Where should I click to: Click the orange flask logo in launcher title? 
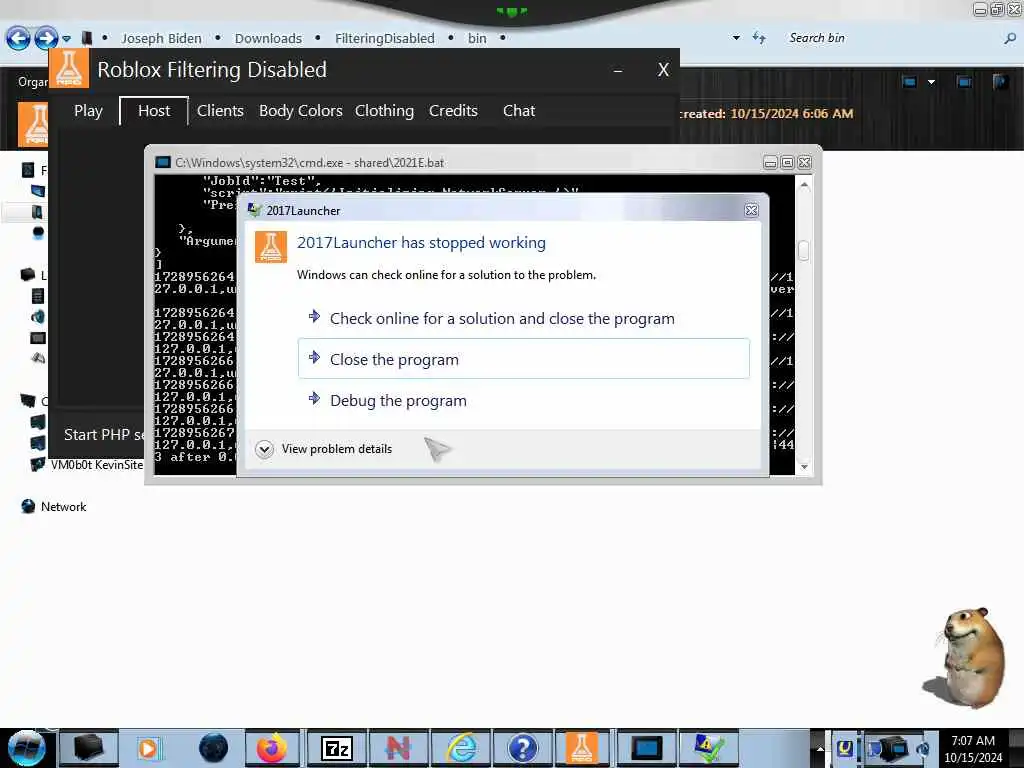(69, 68)
